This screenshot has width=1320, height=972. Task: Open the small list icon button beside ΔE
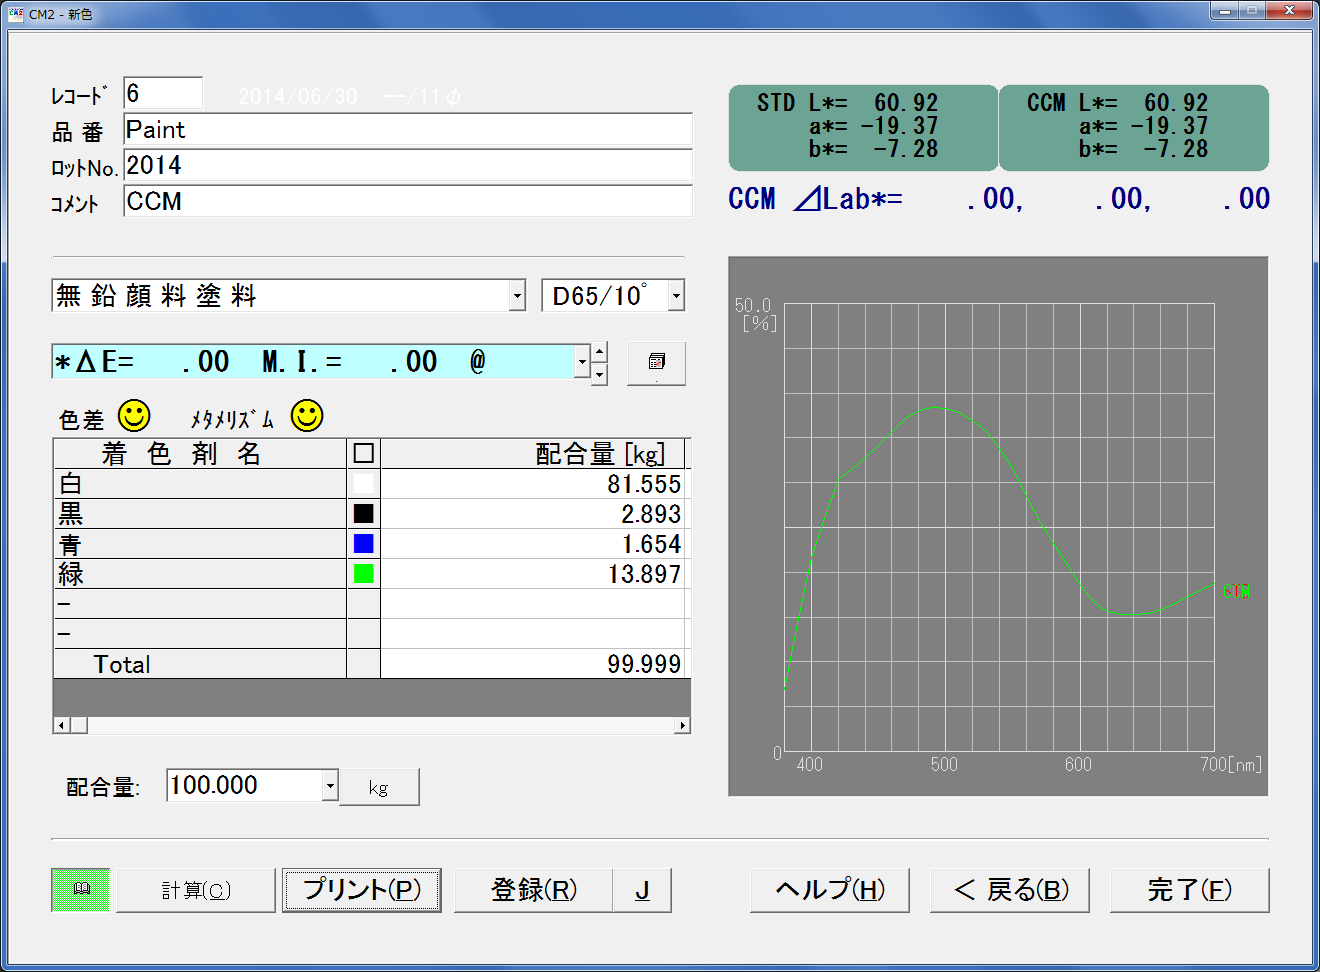pos(656,362)
